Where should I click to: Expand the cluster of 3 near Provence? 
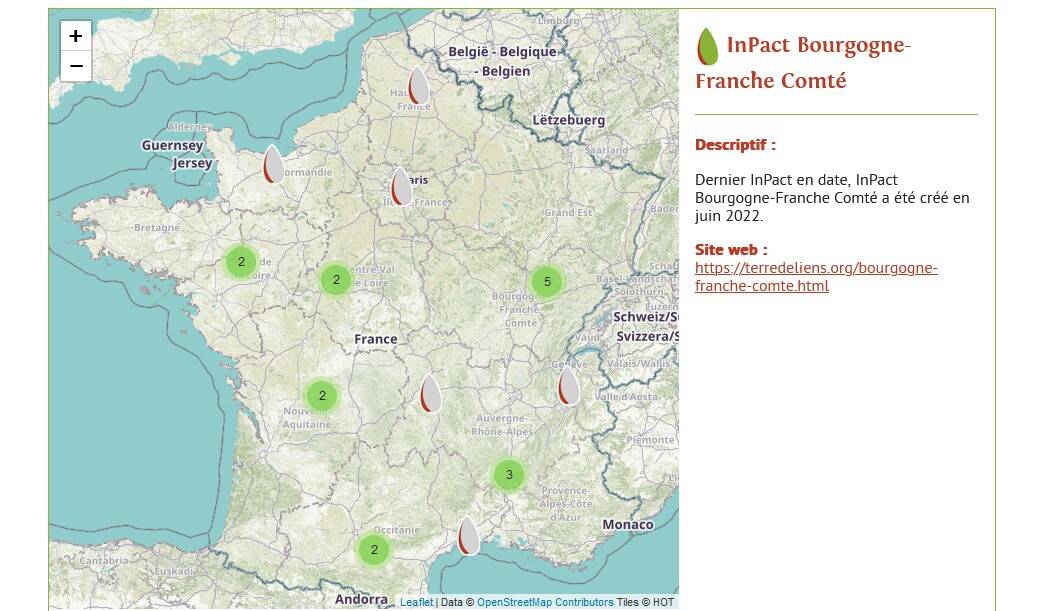pos(509,474)
